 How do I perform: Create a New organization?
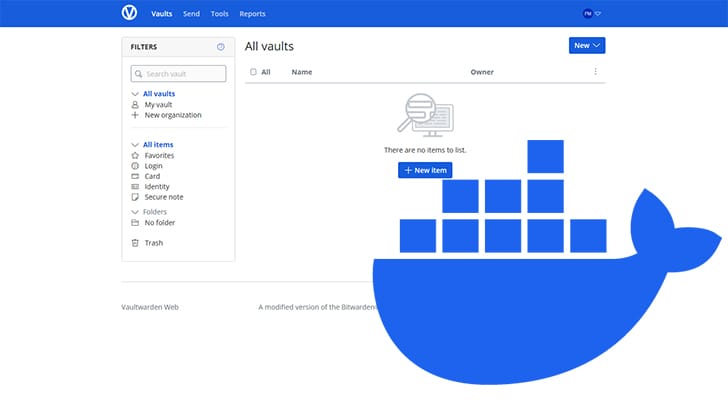(173, 115)
